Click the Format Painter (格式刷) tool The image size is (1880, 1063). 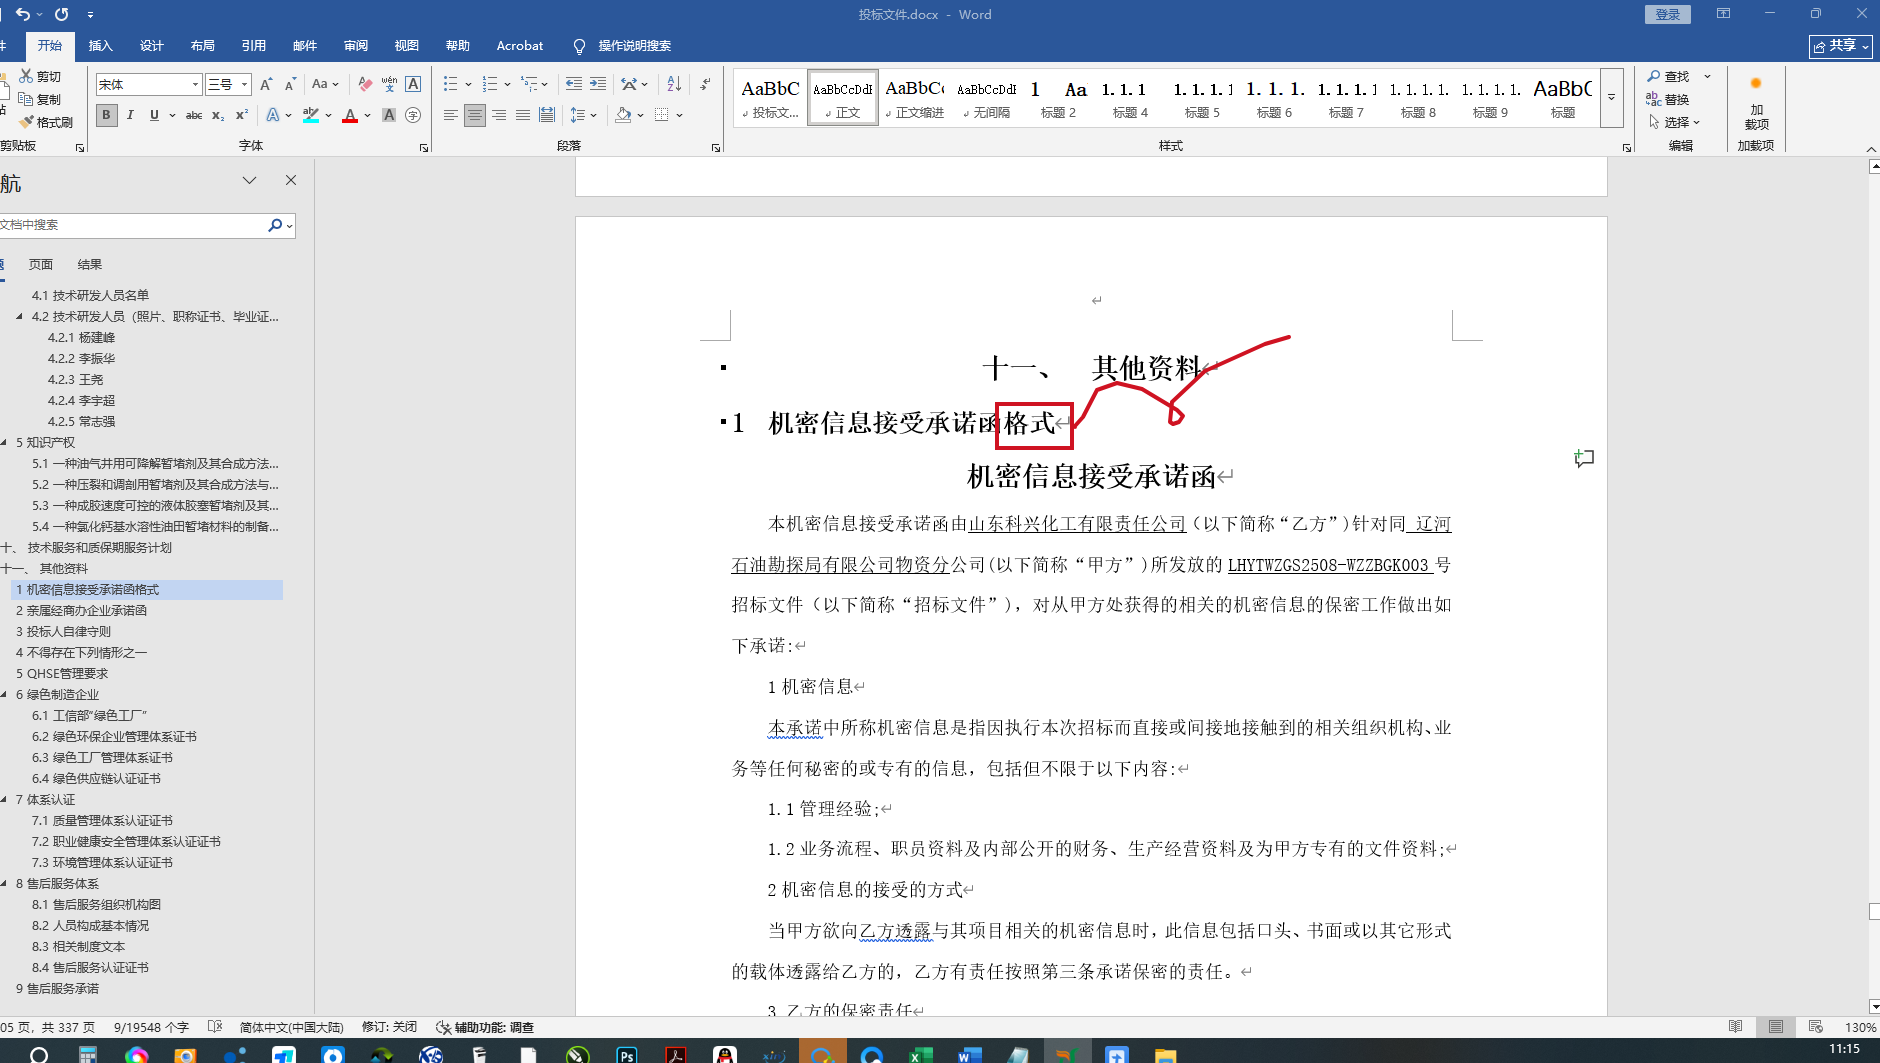click(46, 122)
